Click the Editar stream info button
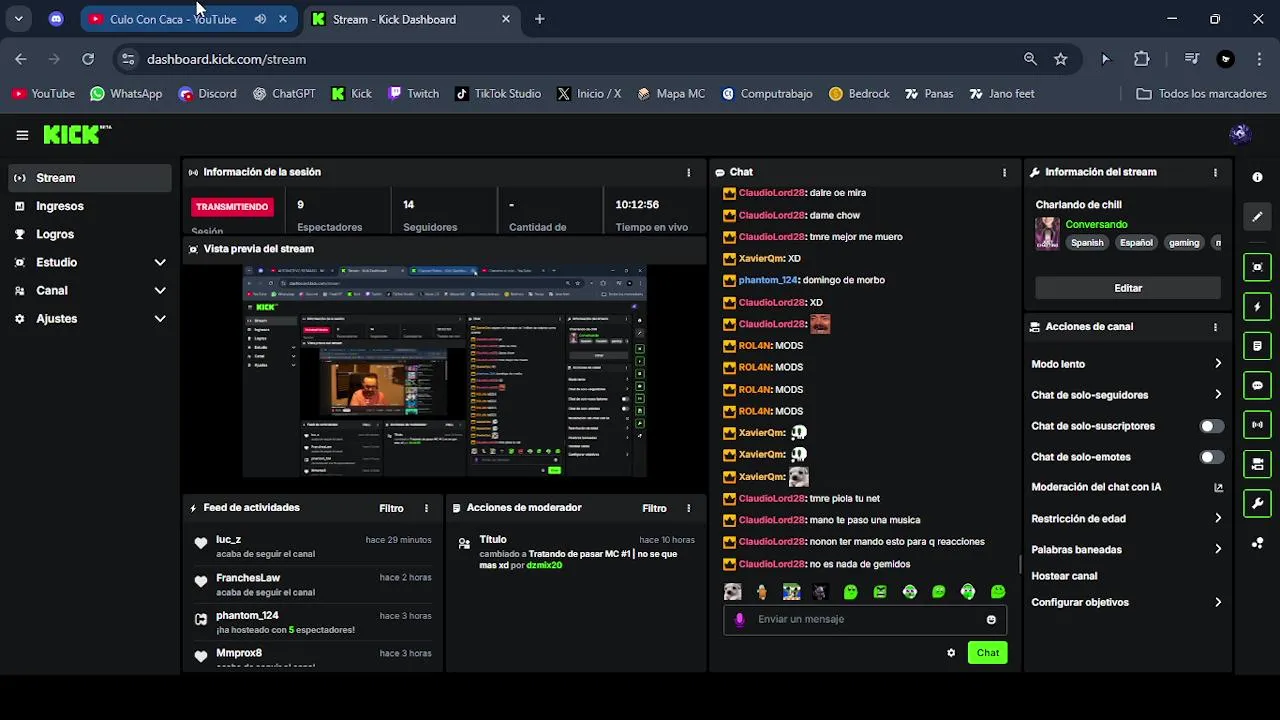Viewport: 1280px width, 720px height. (x=1128, y=288)
